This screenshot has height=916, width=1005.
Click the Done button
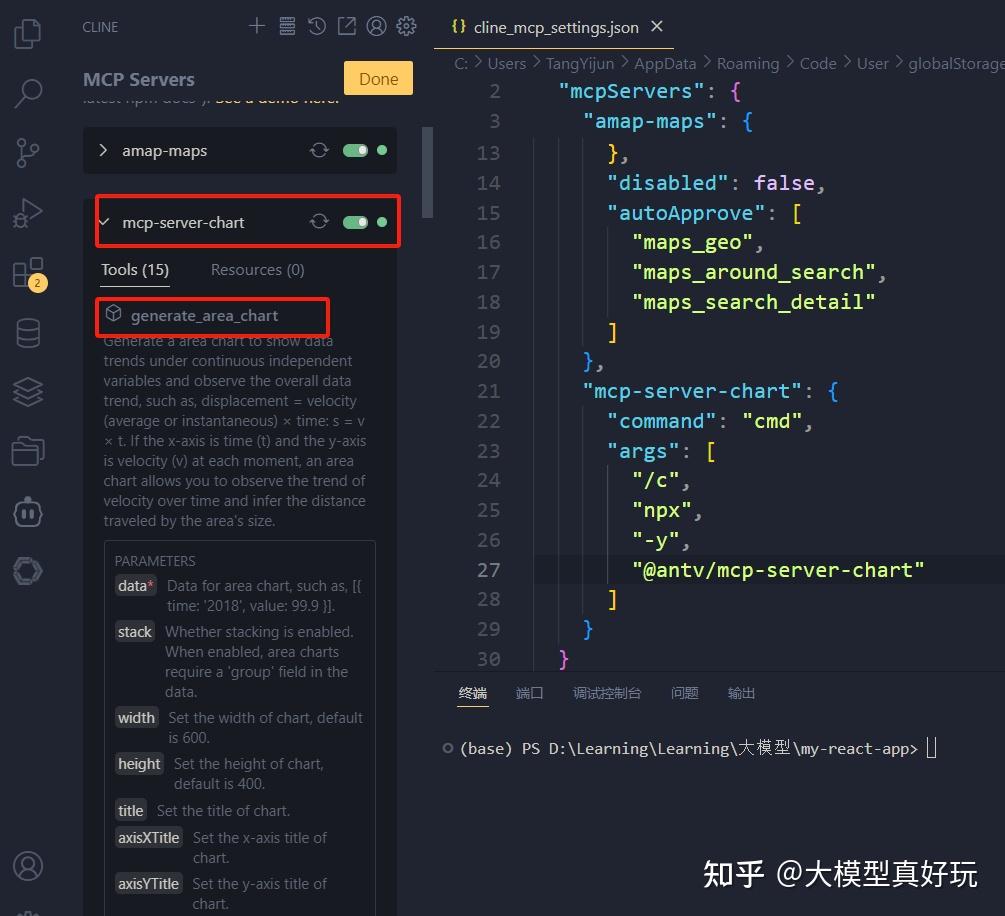[x=378, y=77]
